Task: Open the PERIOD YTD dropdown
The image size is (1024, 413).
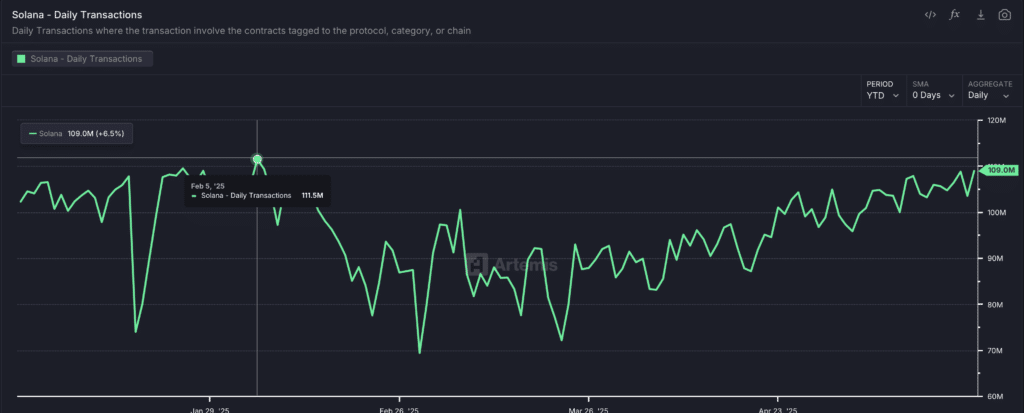Action: 882,90
